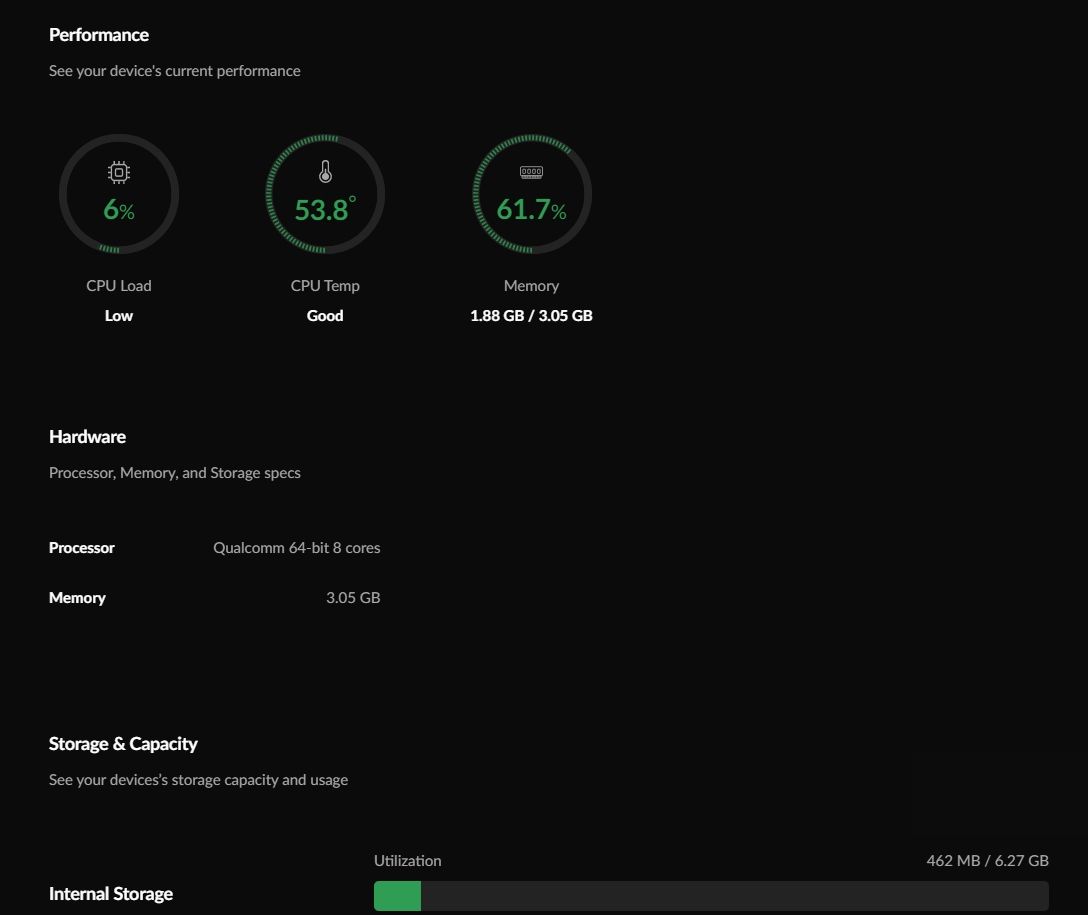Click the "CPU Load" gauge label
Image resolution: width=1088 pixels, height=915 pixels.
pos(119,286)
